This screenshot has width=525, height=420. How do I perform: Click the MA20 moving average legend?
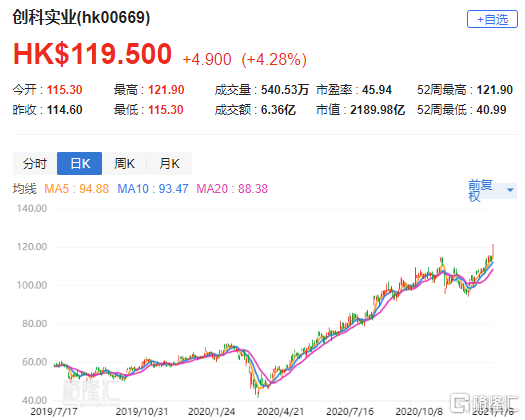(x=232, y=189)
